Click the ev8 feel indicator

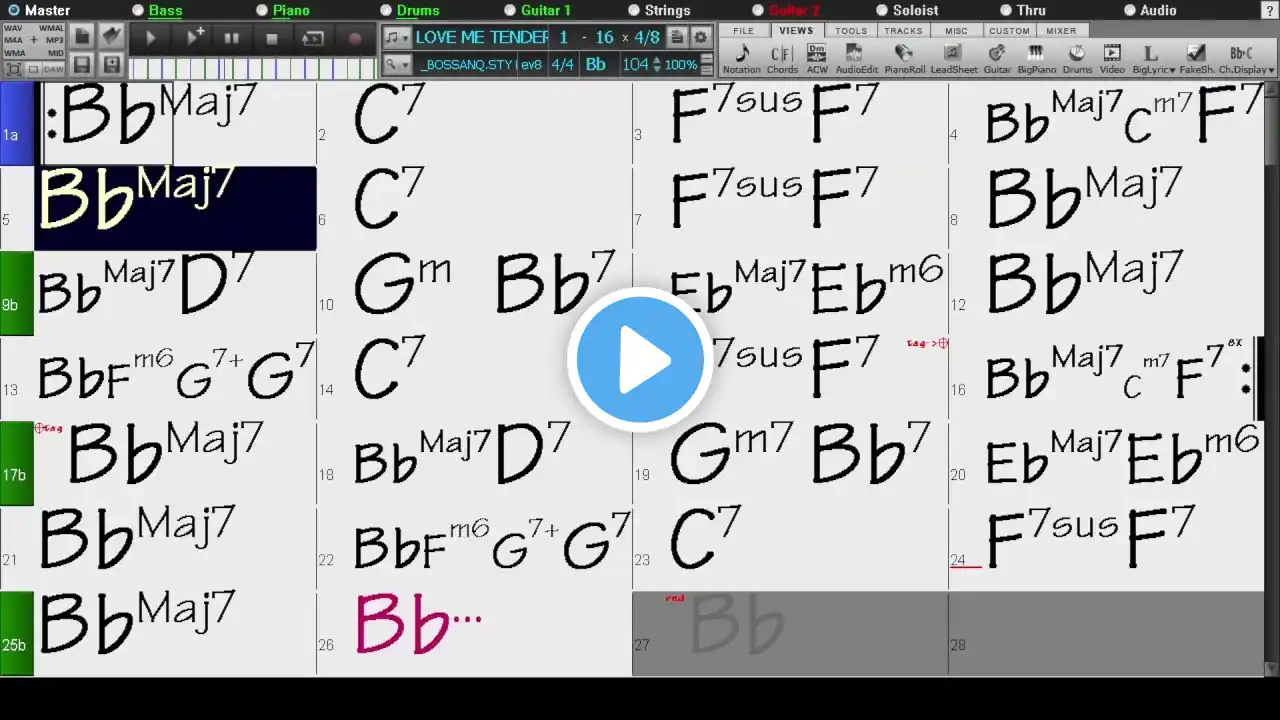click(531, 65)
